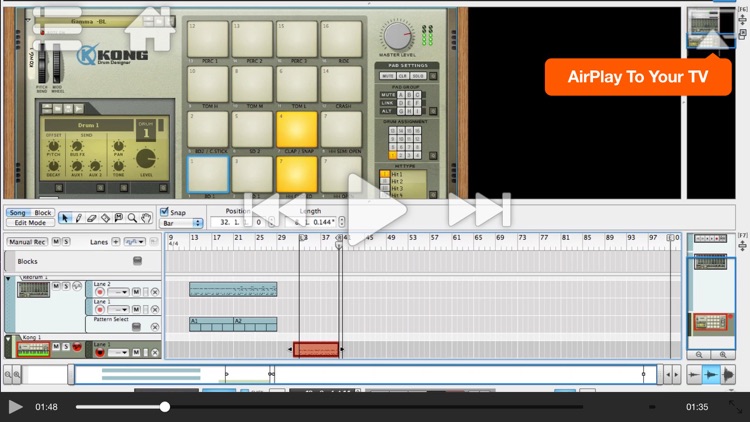Mute the Redrum 1 track
This screenshot has width=750, height=422.
pyautogui.click(x=56, y=286)
